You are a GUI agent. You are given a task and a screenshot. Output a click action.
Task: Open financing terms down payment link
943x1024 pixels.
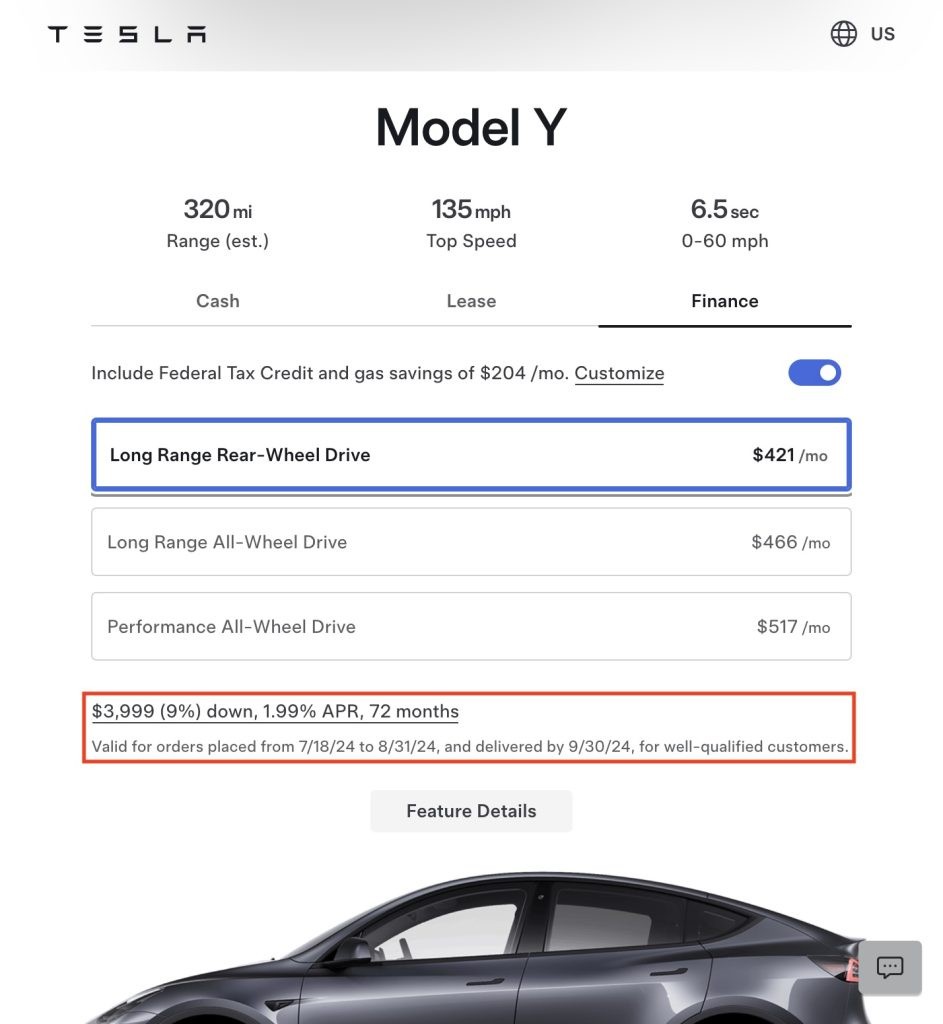(x=275, y=712)
